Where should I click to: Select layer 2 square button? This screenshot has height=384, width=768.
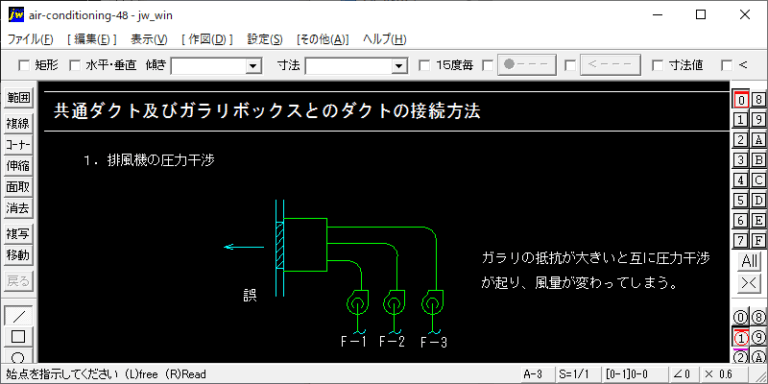click(x=741, y=140)
